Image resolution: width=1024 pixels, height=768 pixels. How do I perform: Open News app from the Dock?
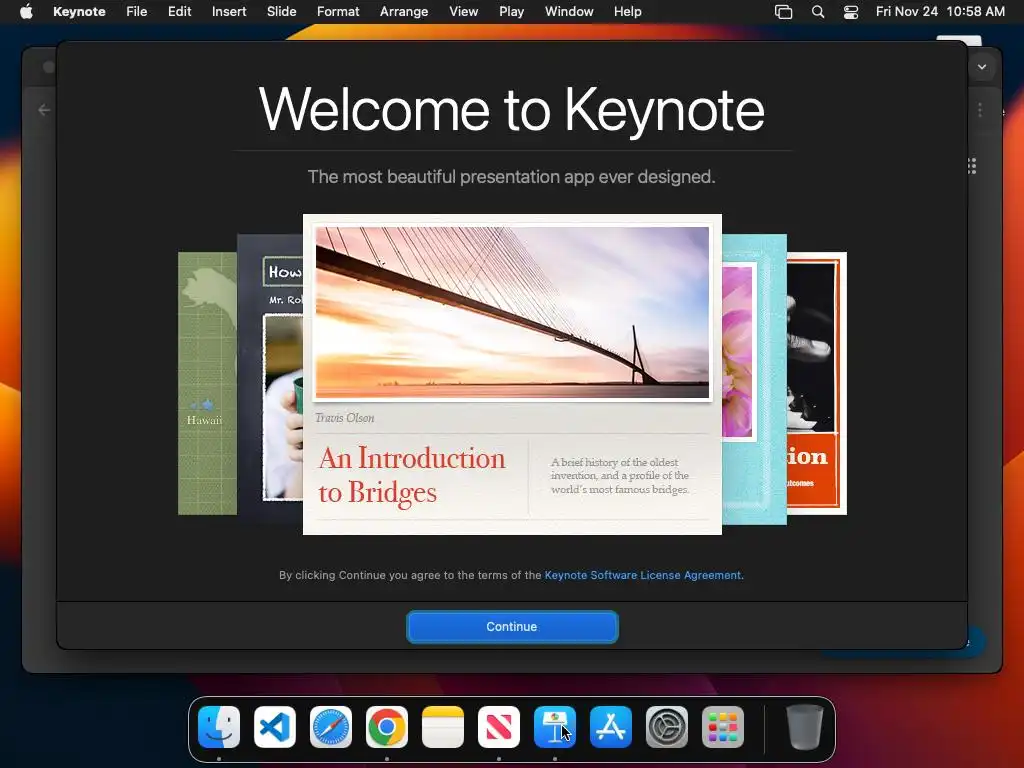(499, 727)
